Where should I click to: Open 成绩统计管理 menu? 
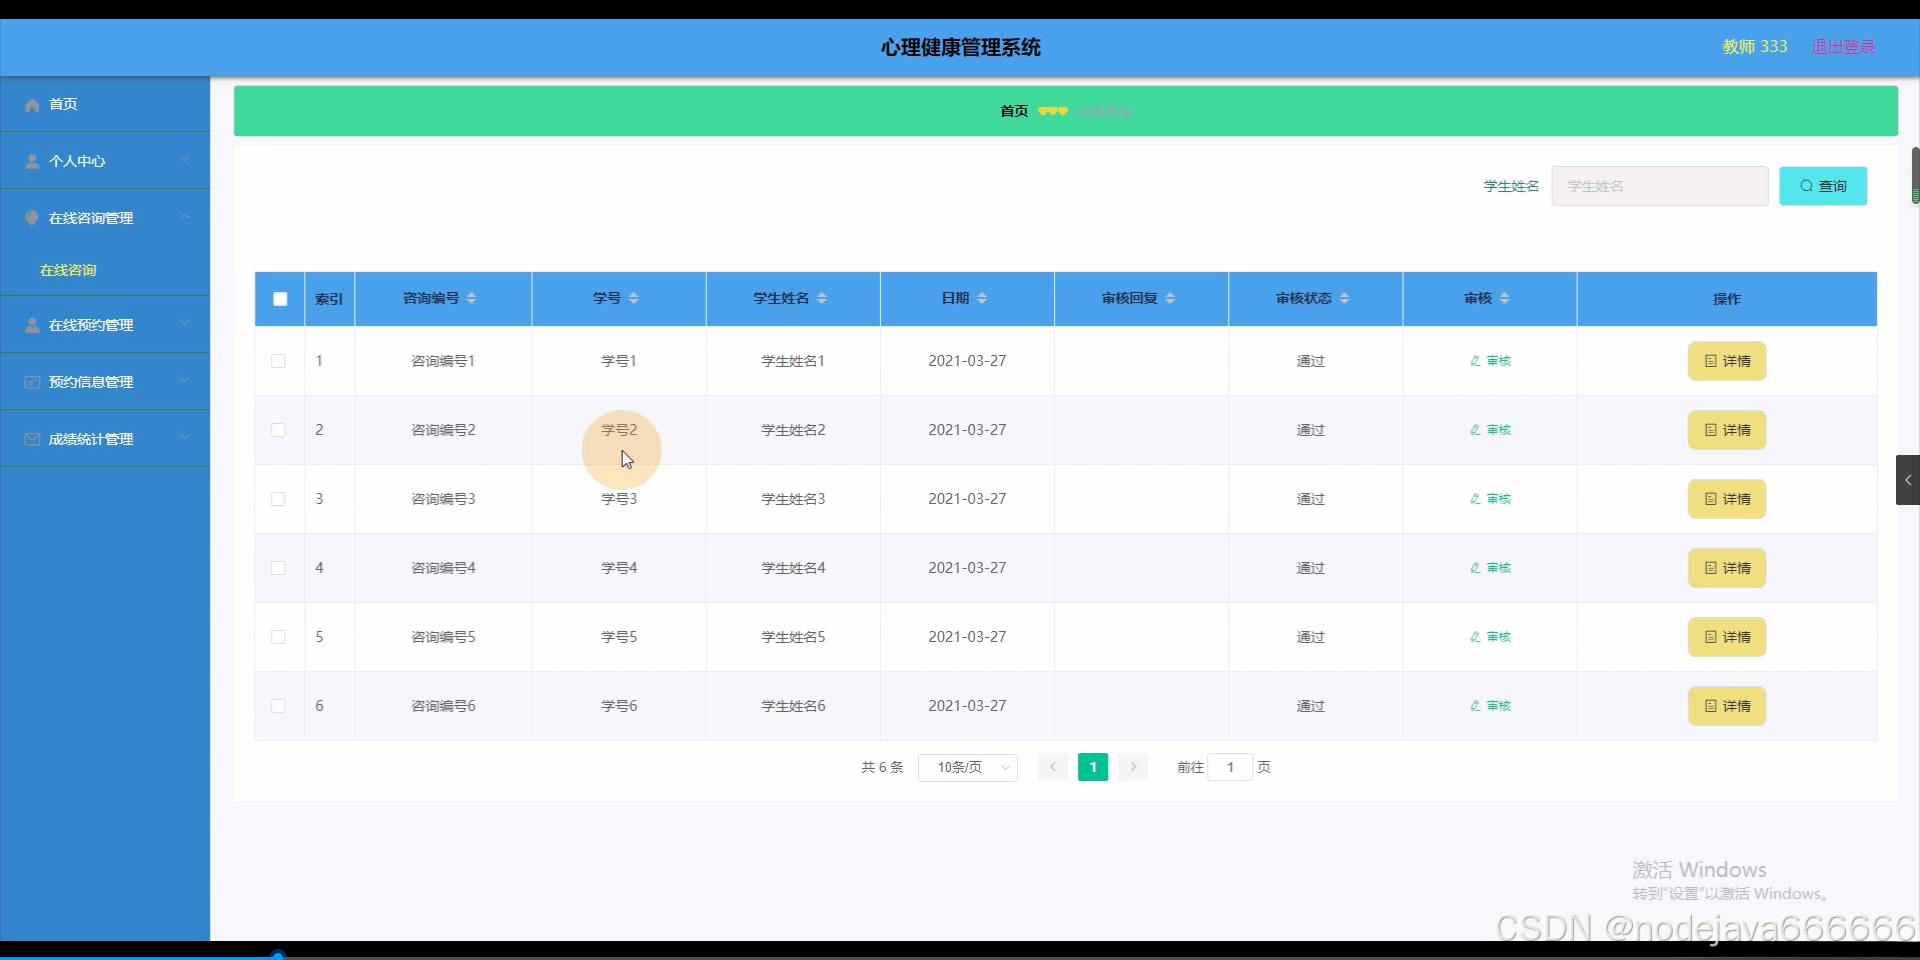[105, 439]
